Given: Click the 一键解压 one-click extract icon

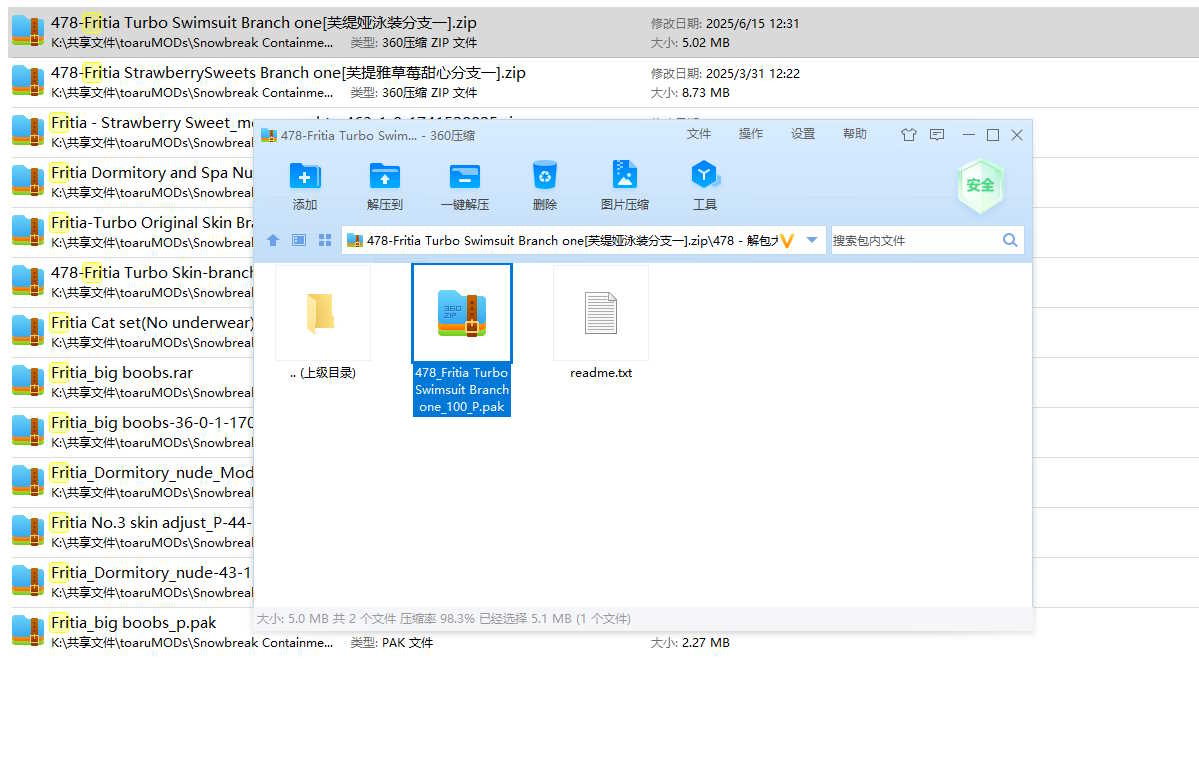Looking at the screenshot, I should 465,177.
